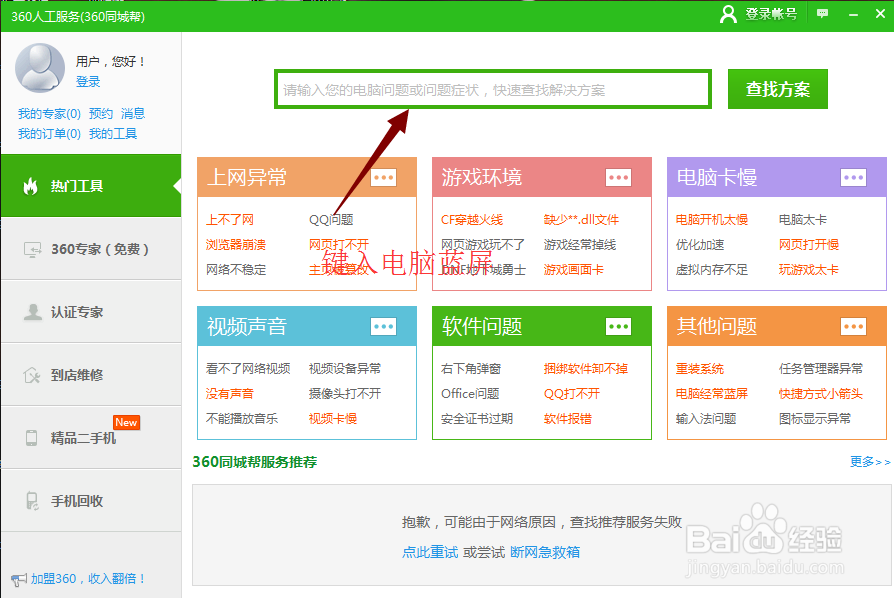The width and height of the screenshot is (894, 598).
Task: Click 加盟360，收入翻倍 link
Action: pyautogui.click(x=88, y=579)
